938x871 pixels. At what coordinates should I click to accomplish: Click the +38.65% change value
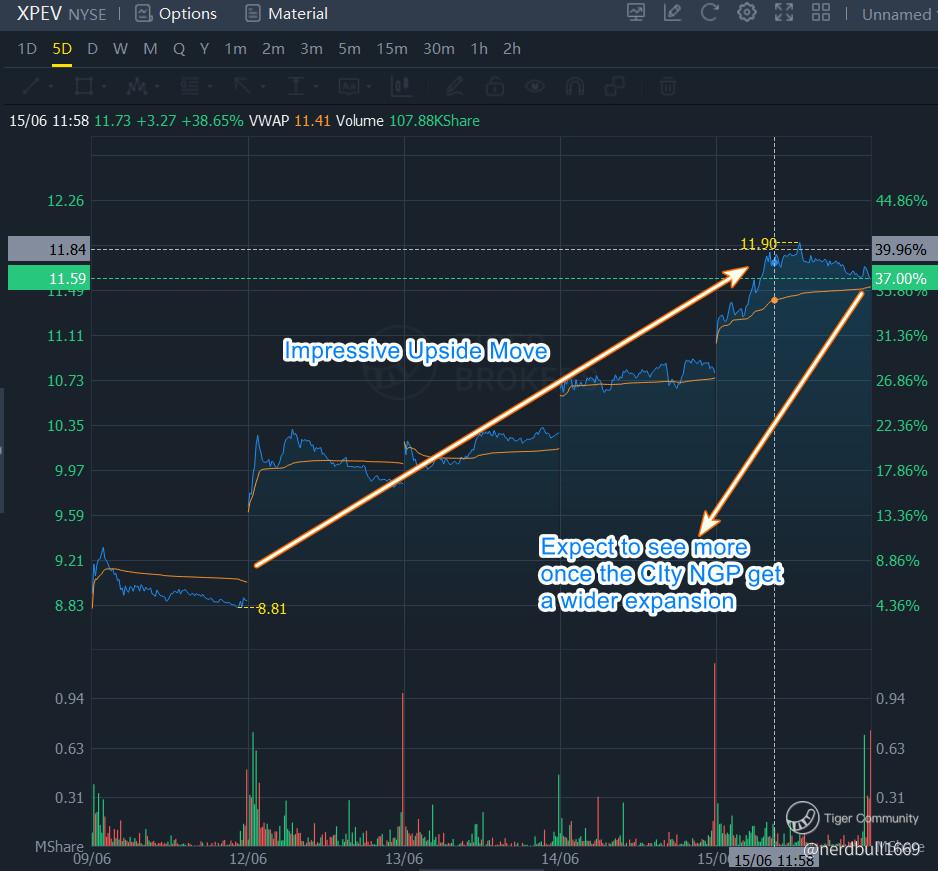212,121
